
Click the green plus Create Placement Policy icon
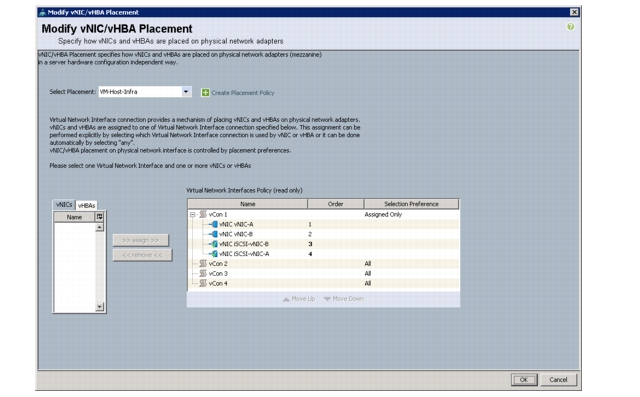click(205, 93)
